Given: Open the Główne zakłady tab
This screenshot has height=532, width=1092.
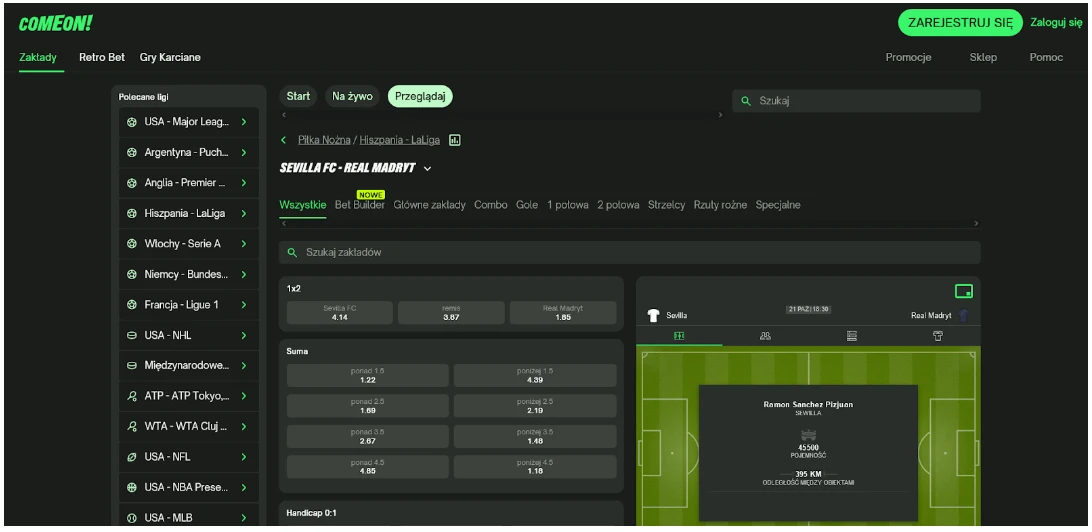Looking at the screenshot, I should tap(429, 205).
